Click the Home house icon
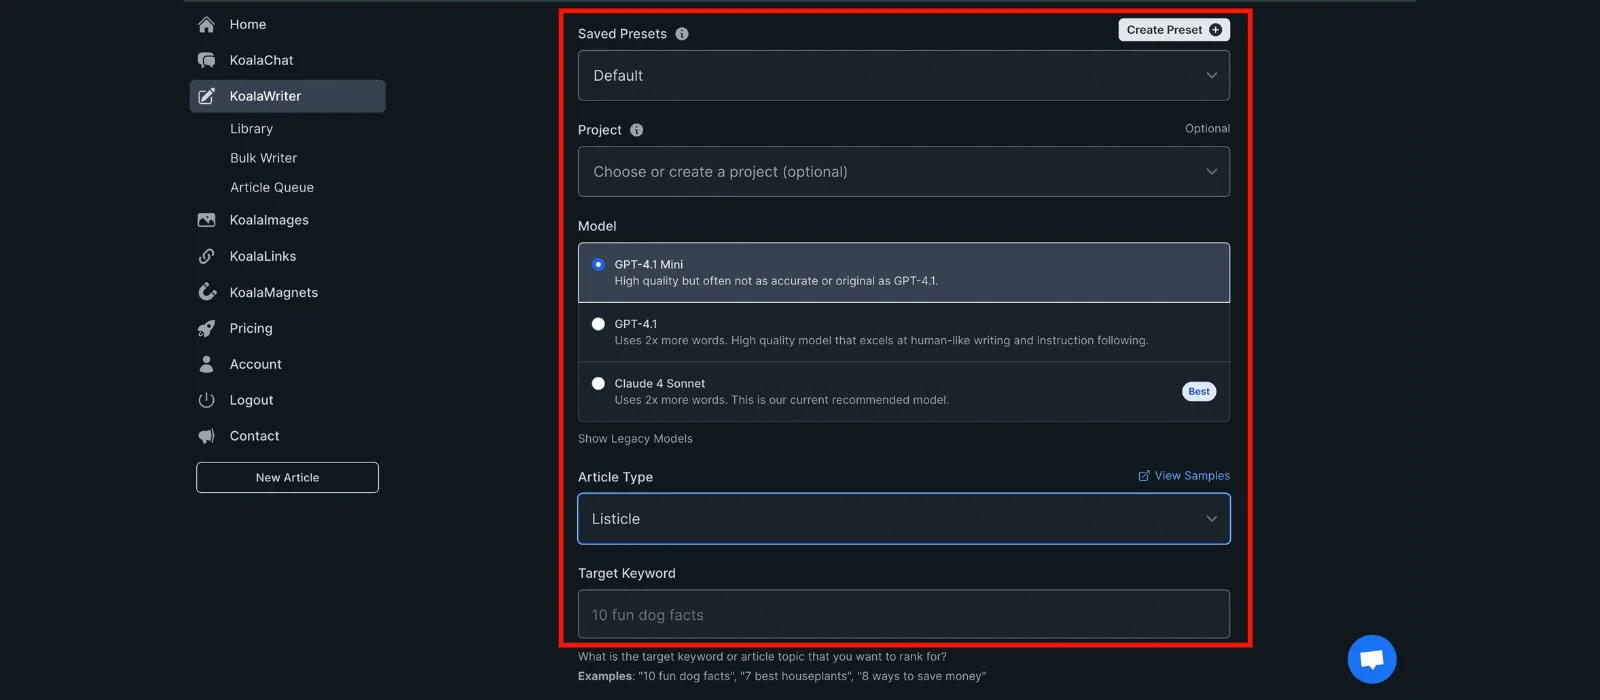Viewport: 1600px width, 700px height. click(206, 24)
